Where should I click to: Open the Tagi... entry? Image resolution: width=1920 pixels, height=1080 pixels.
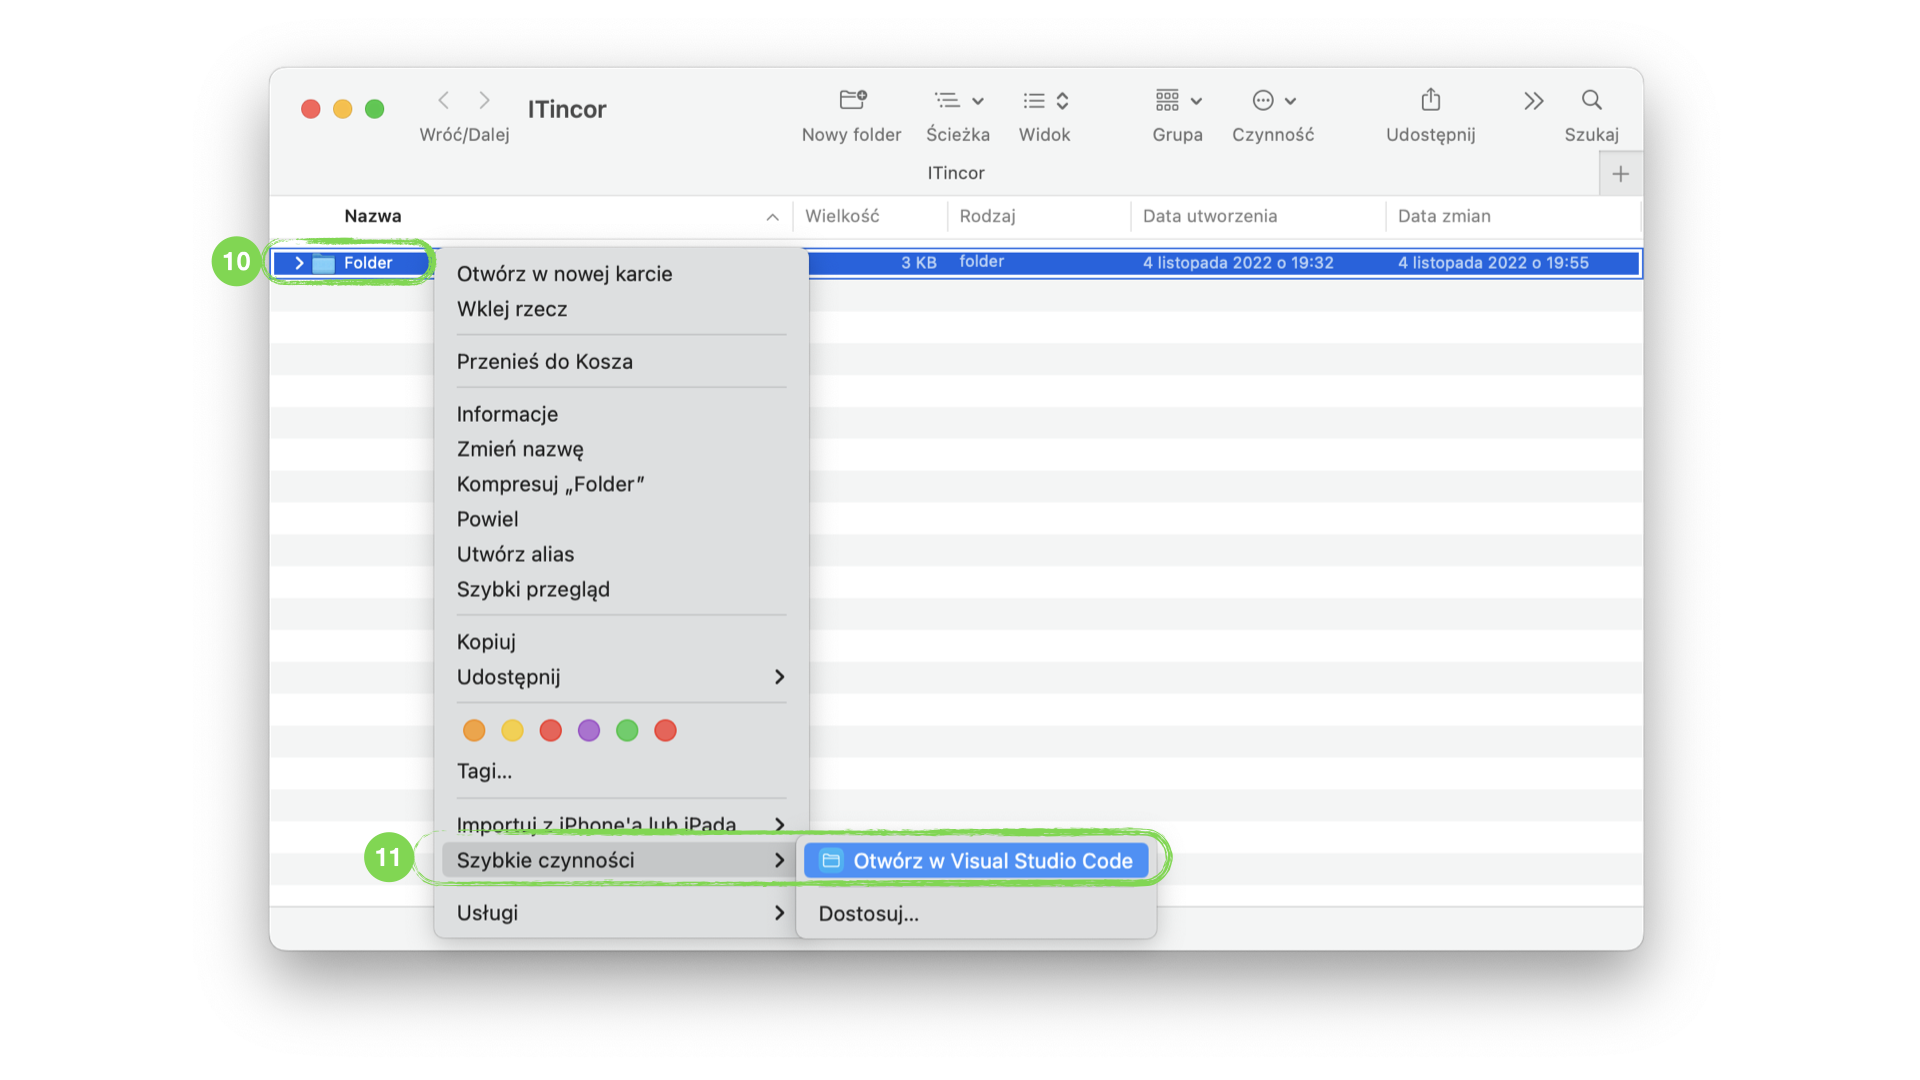coord(484,771)
